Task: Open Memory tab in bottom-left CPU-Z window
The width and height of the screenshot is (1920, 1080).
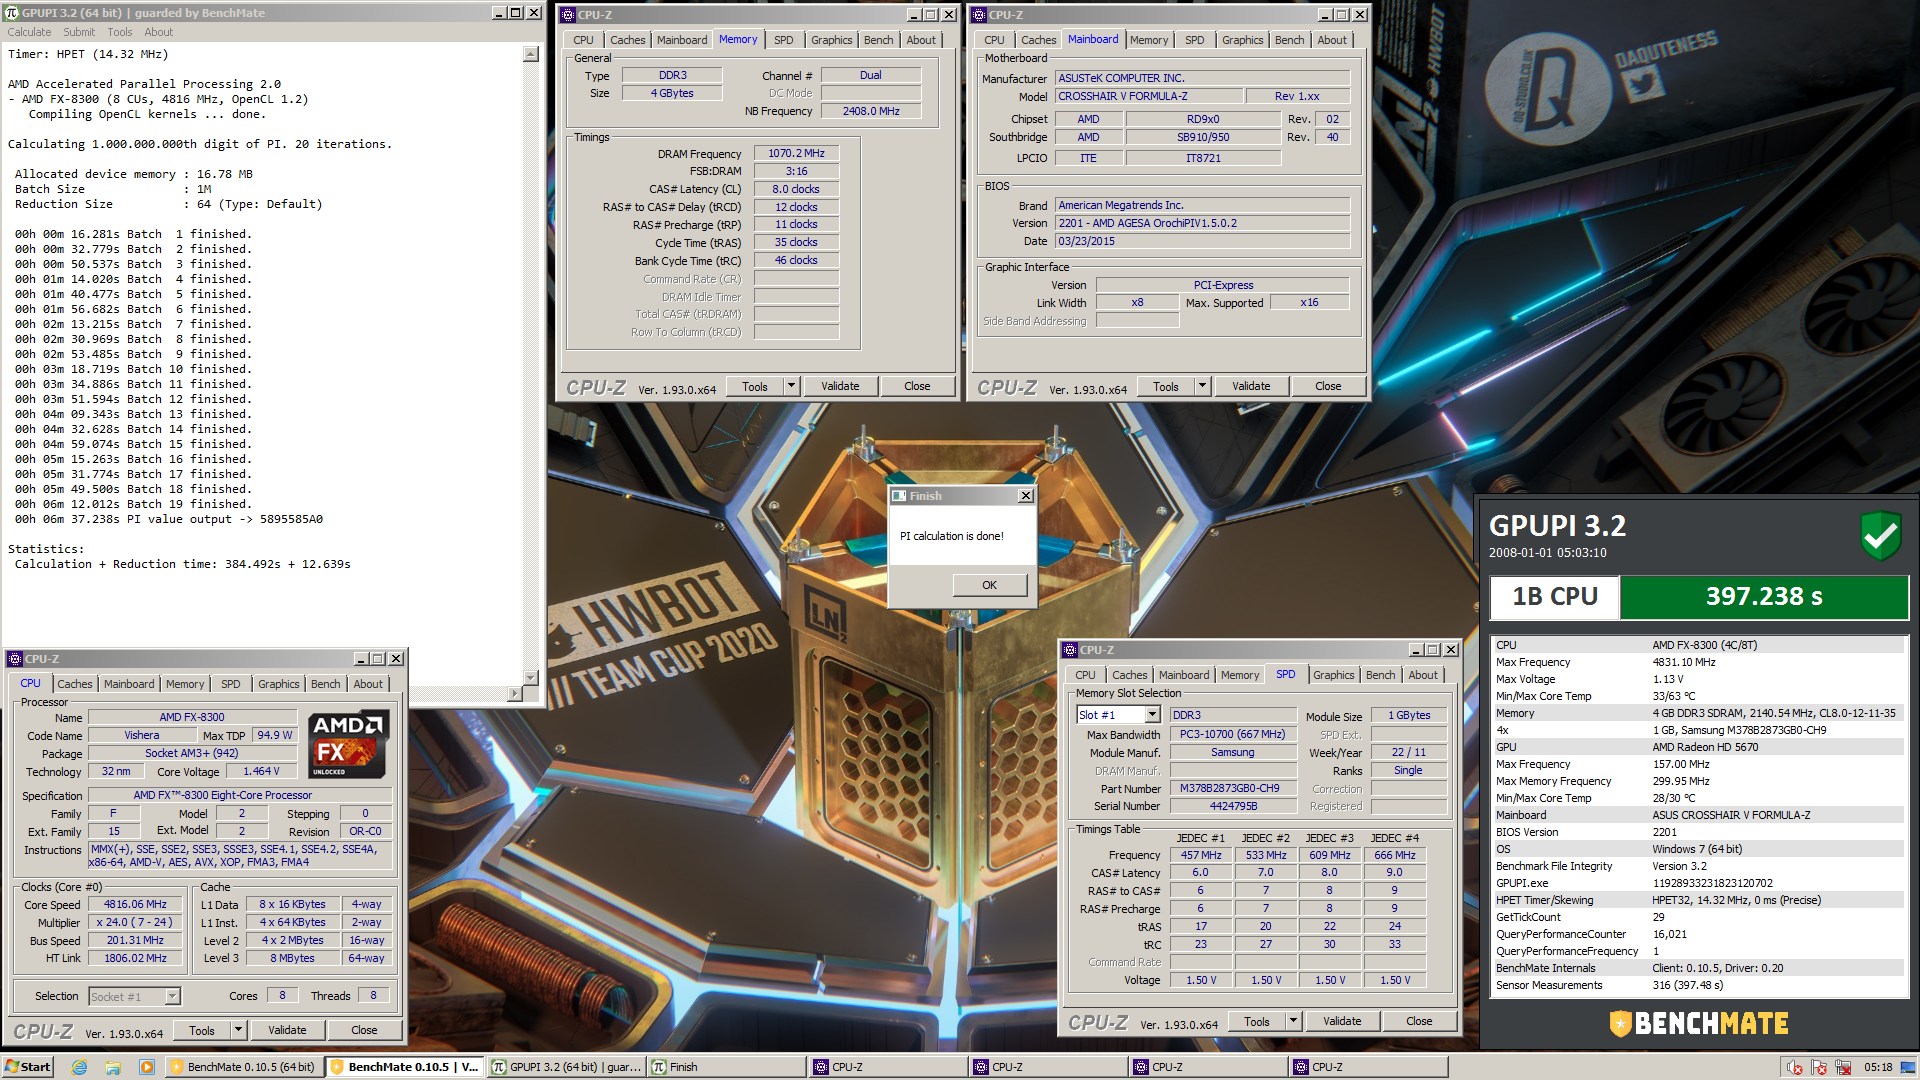Action: click(185, 684)
